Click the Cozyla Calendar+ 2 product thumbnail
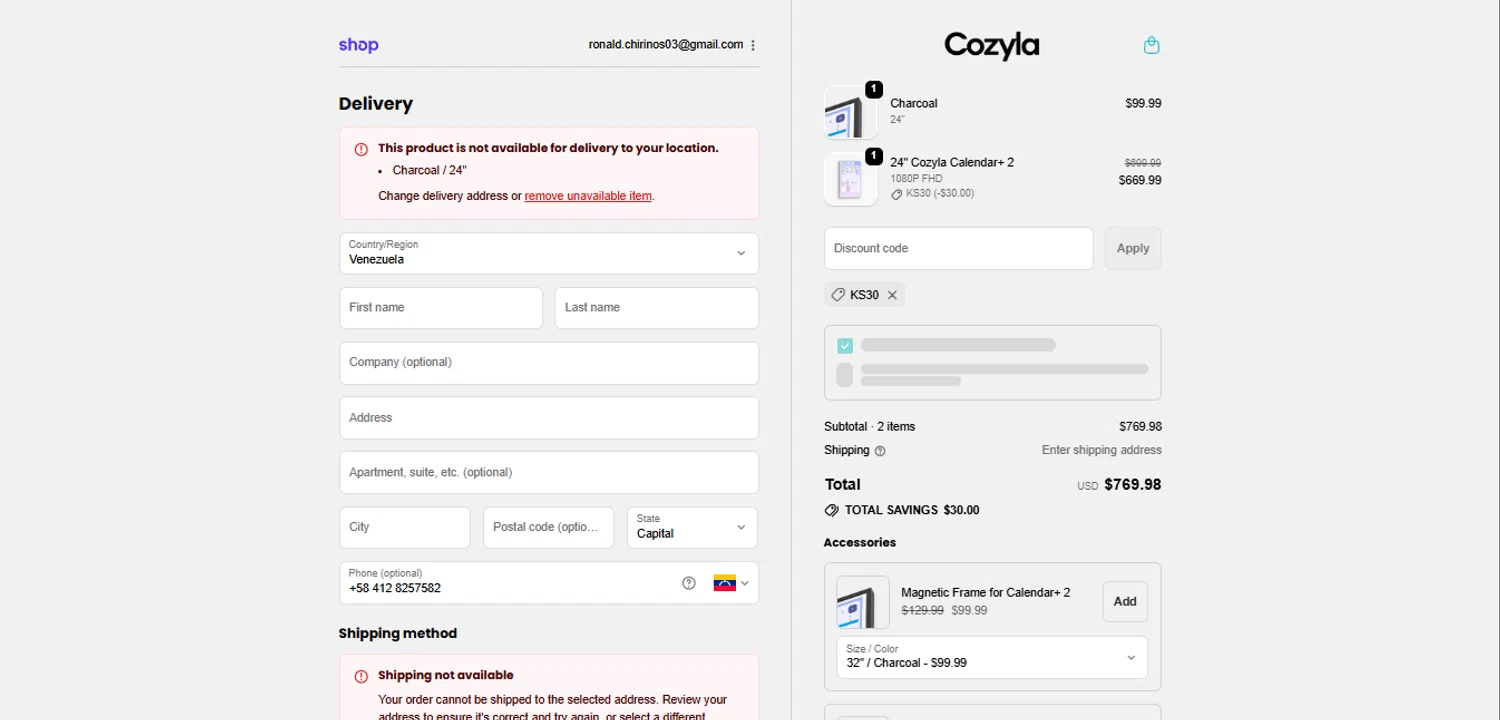 [850, 179]
